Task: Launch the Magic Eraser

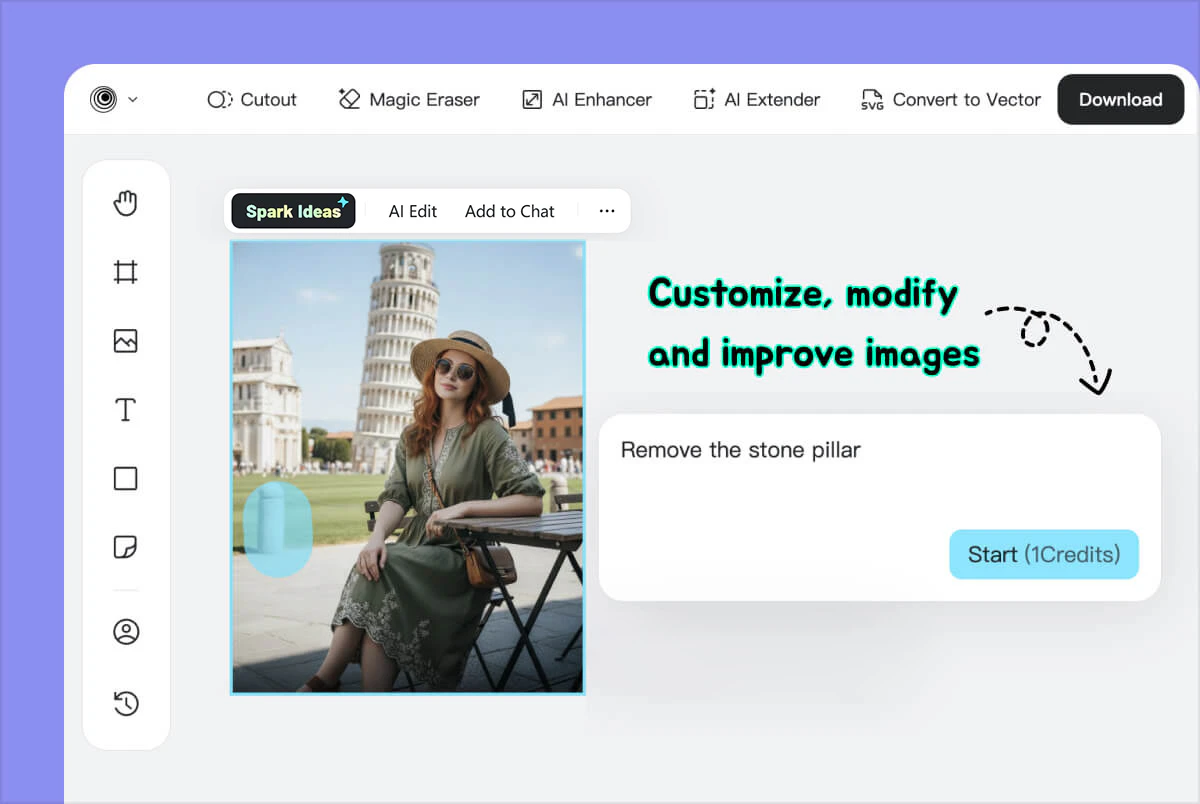Action: pyautogui.click(x=409, y=99)
